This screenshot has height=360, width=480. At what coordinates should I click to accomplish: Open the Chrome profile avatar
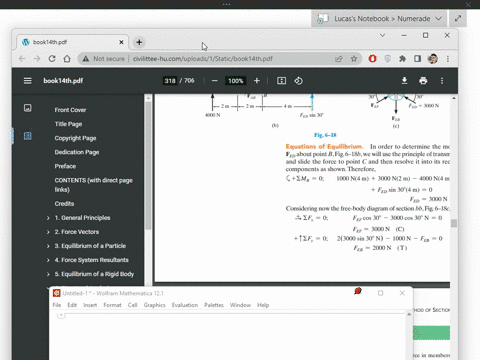[x=433, y=59]
